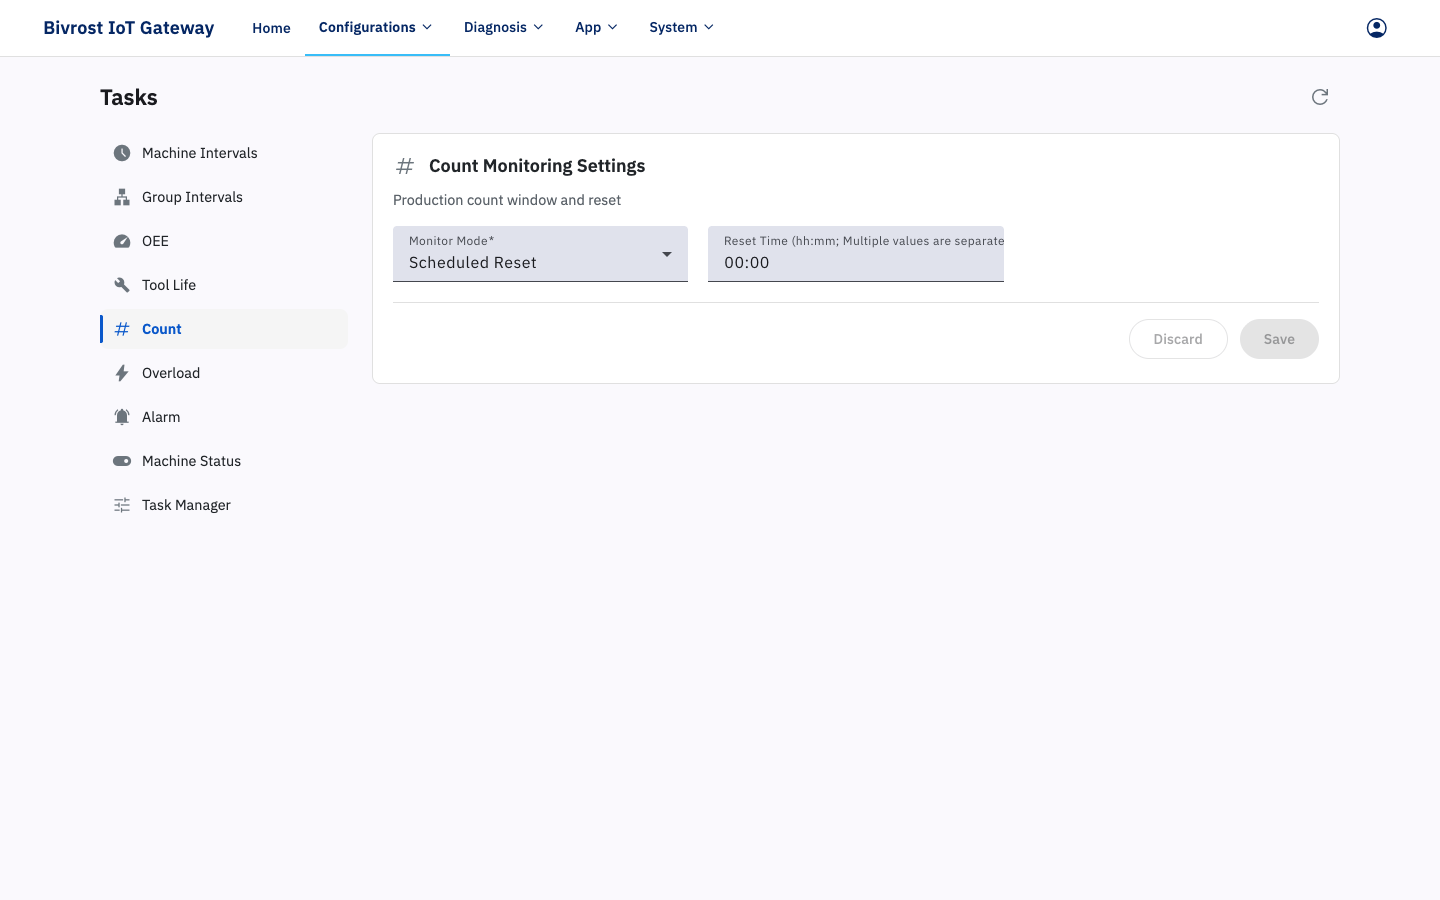Click the Group Intervals hierarchy icon
The image size is (1440, 900).
(x=122, y=197)
